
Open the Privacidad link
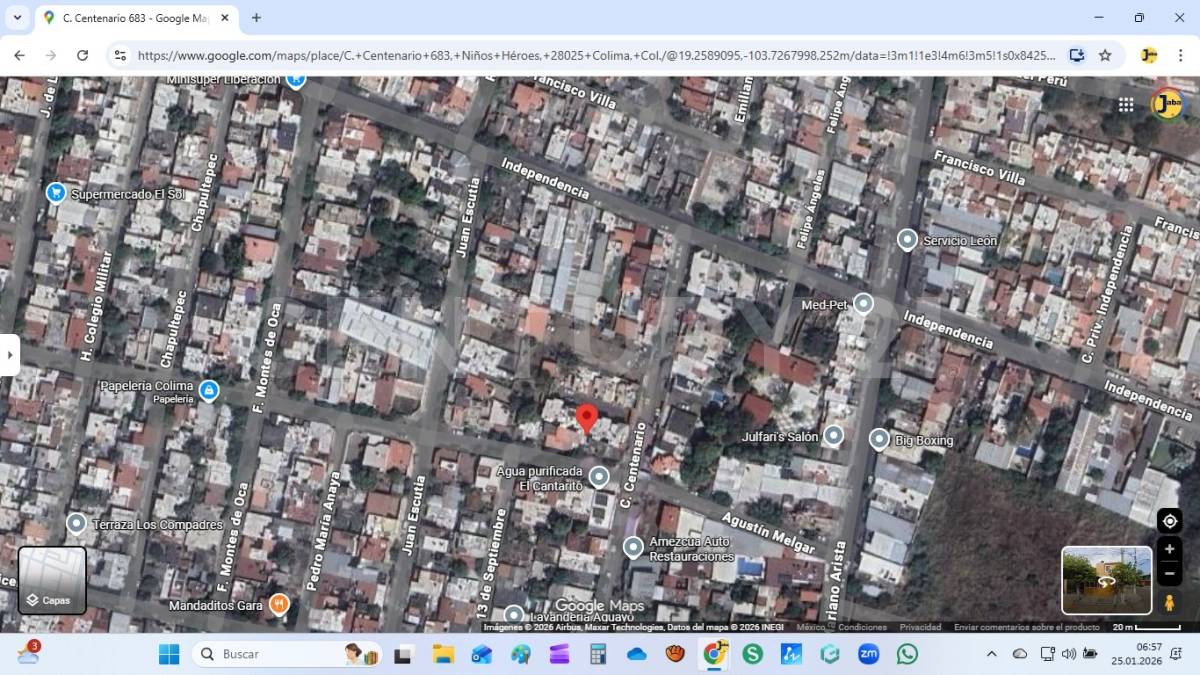919,627
